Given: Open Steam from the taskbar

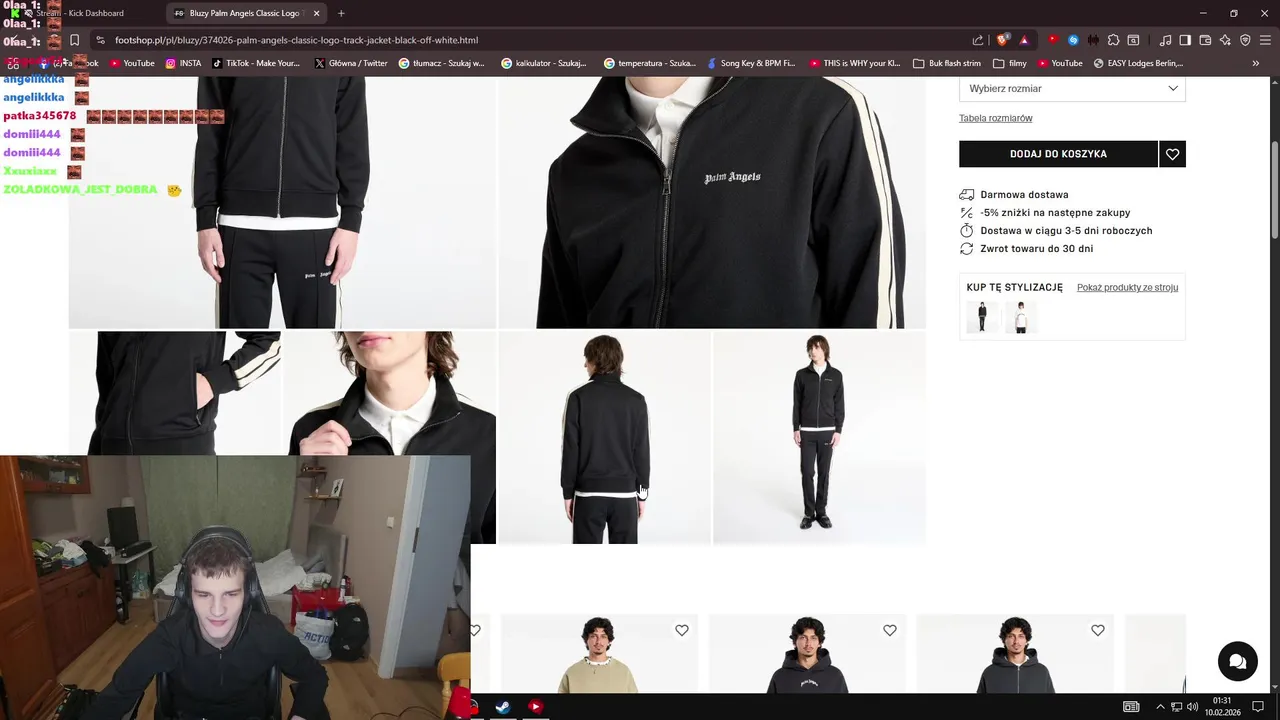Looking at the screenshot, I should point(503,707).
